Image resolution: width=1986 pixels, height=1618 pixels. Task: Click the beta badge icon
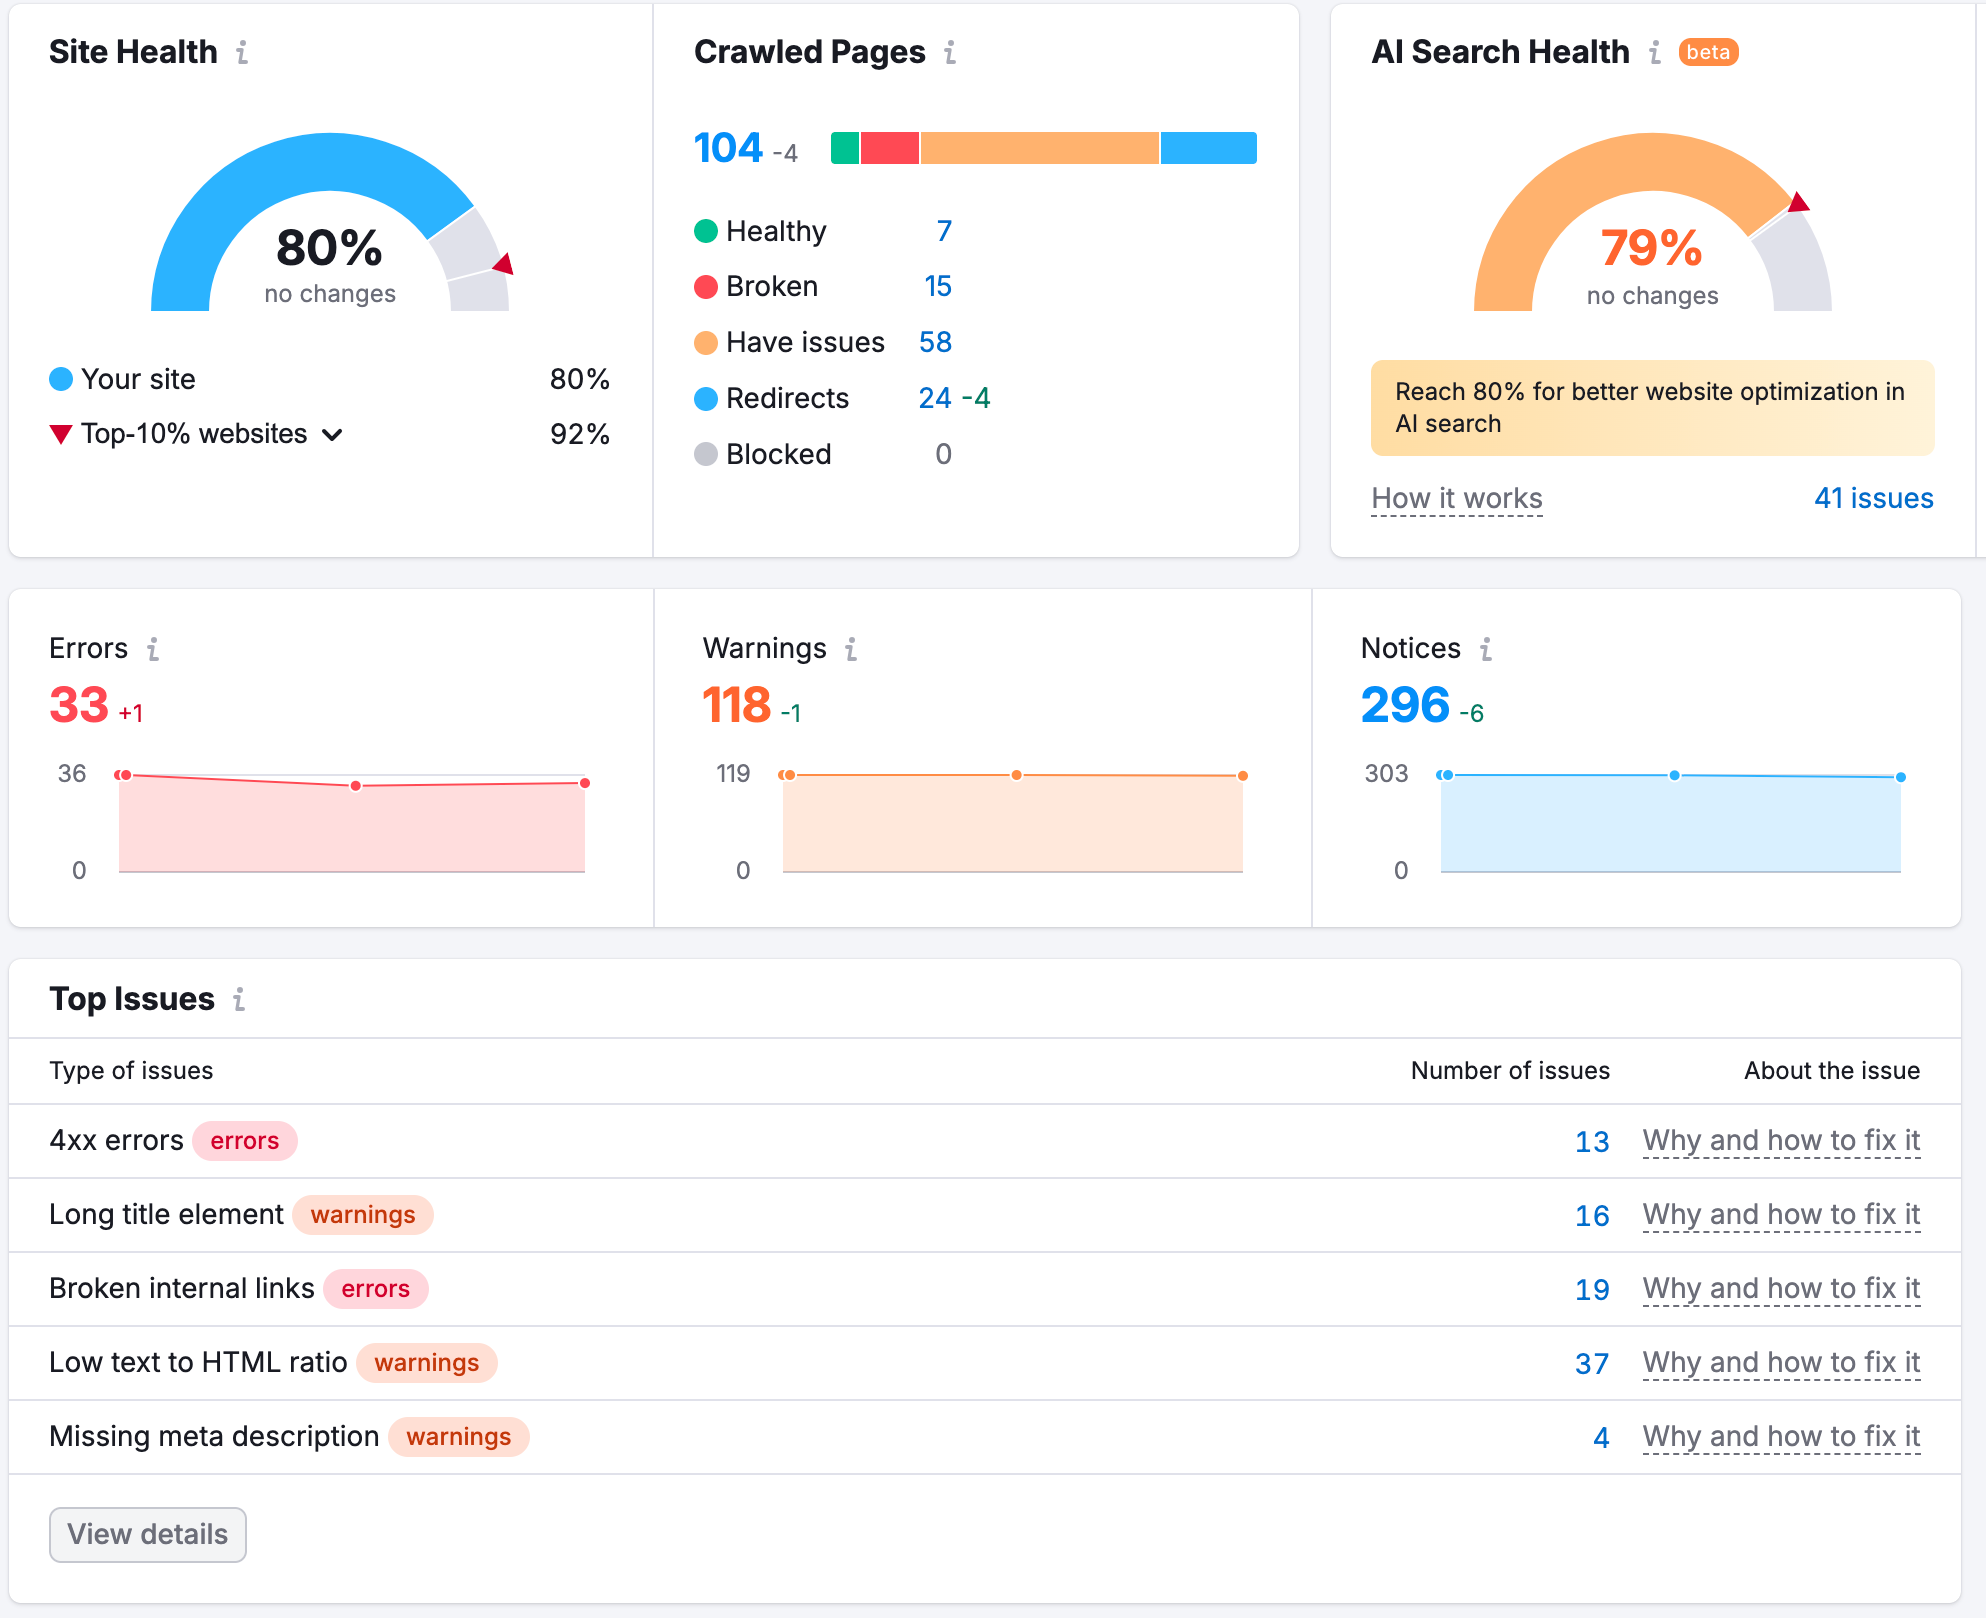[x=1708, y=52]
